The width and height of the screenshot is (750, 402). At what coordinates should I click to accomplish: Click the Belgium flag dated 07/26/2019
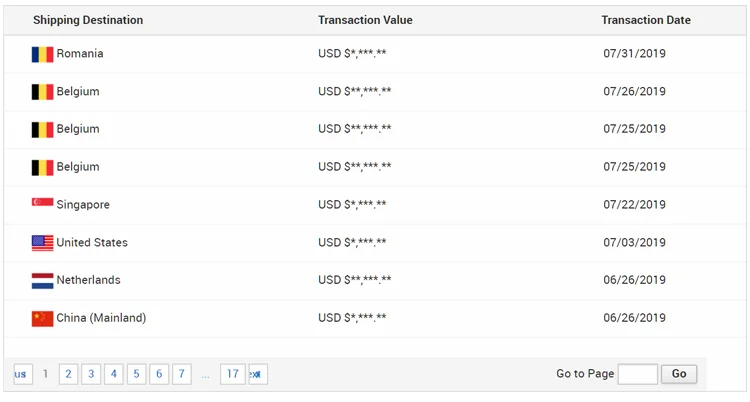click(42, 92)
